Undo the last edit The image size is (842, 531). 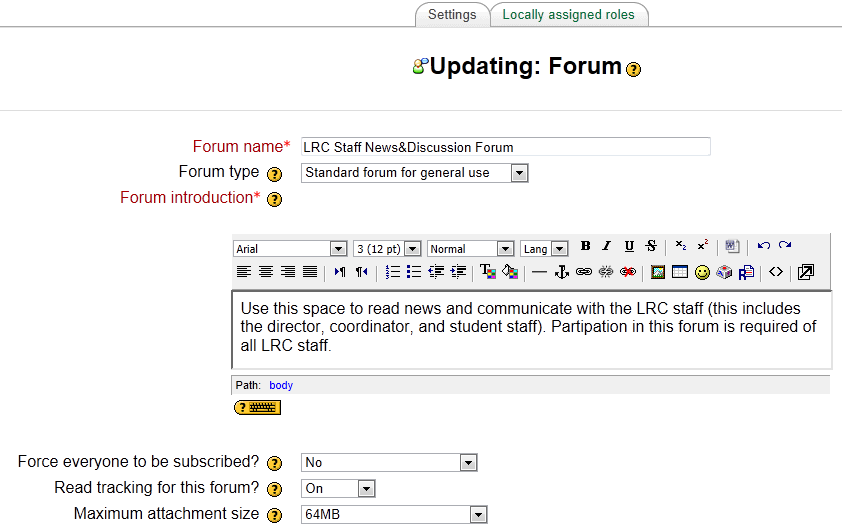coord(764,247)
